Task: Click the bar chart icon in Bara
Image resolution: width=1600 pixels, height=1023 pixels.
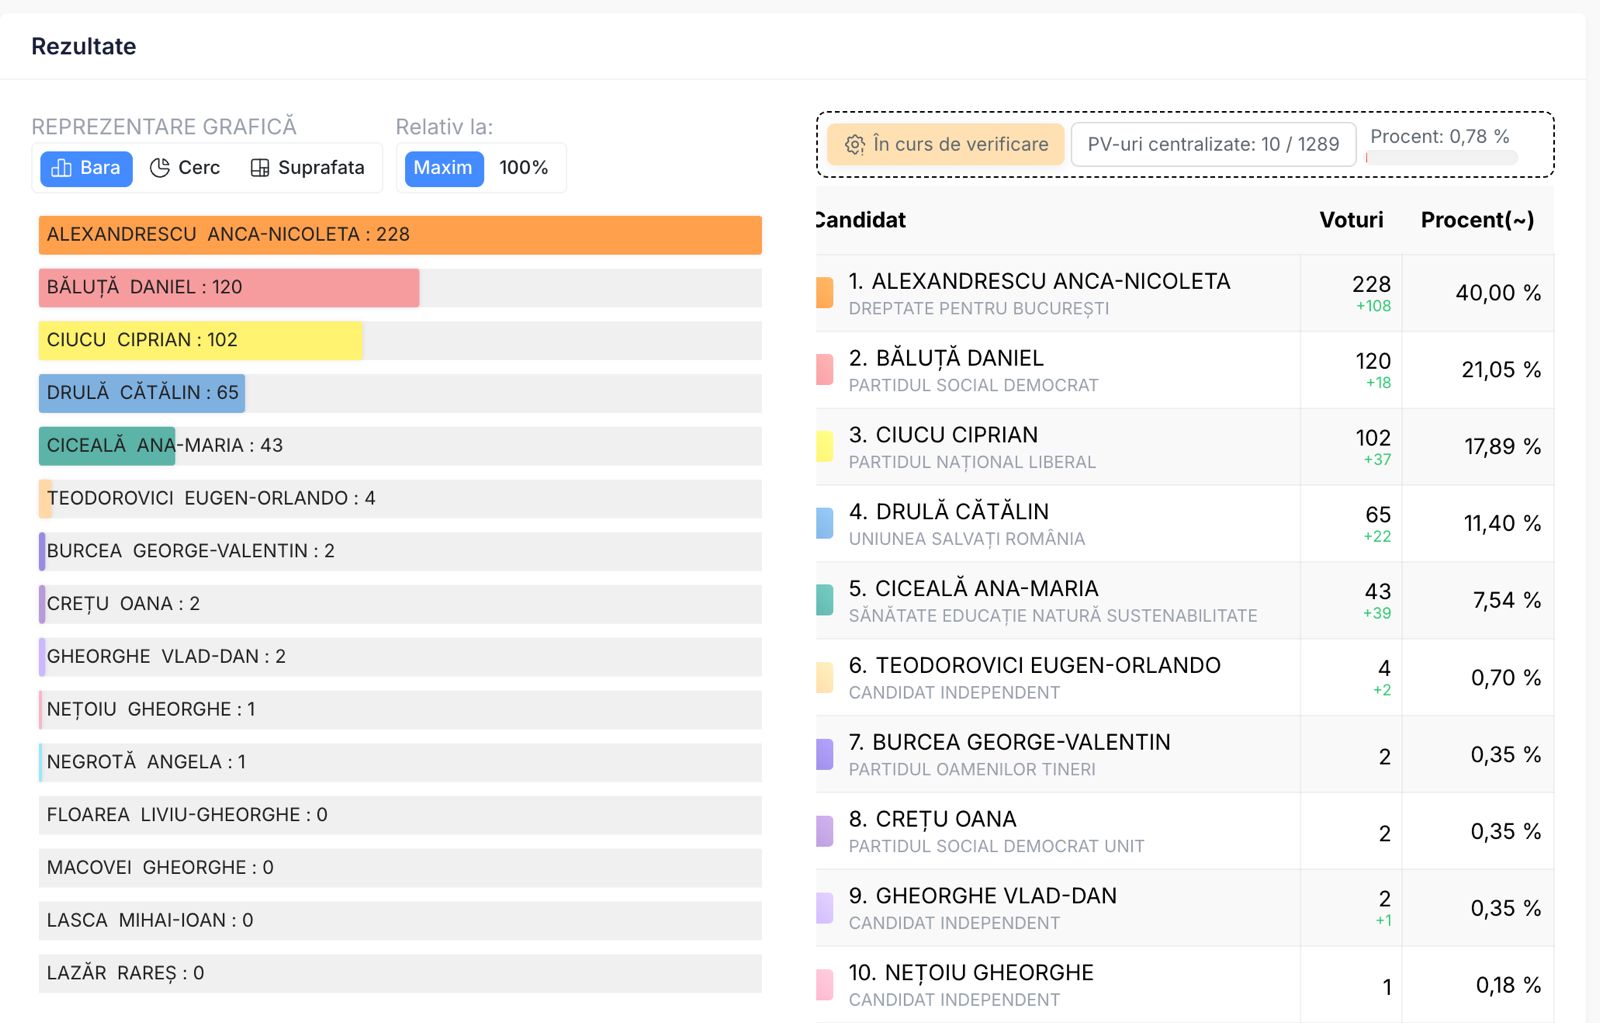Action: [61, 168]
